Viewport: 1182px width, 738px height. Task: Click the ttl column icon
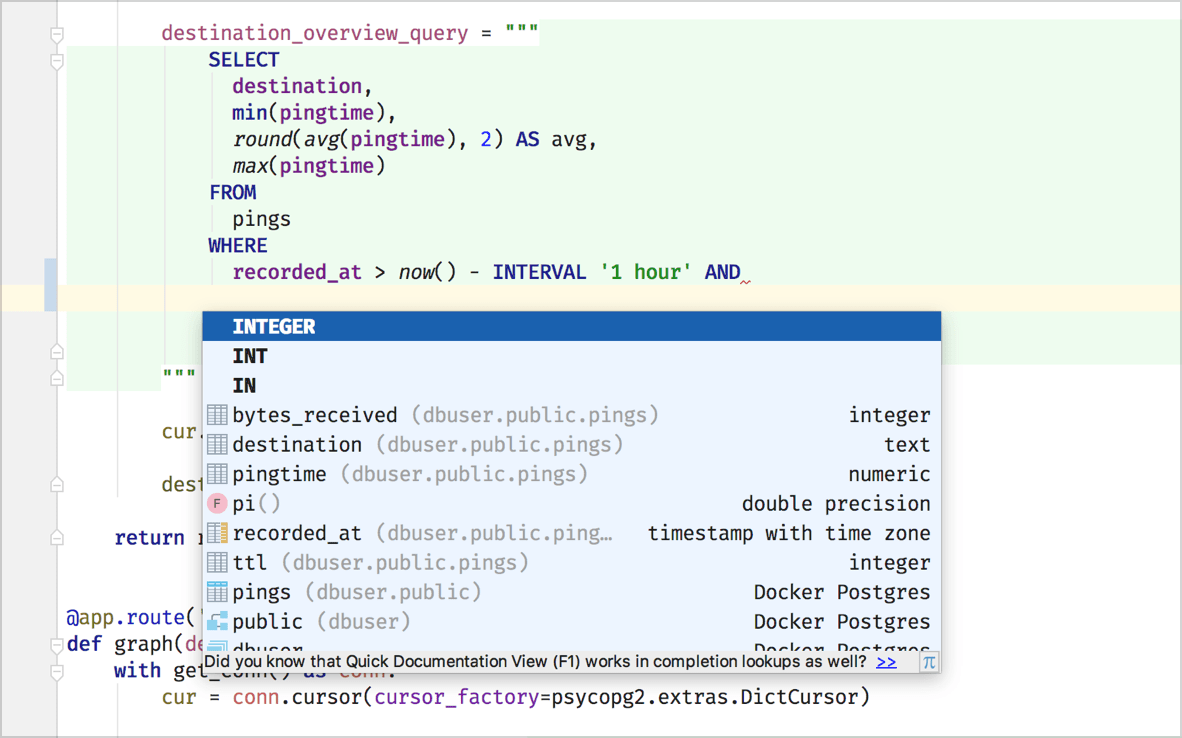point(216,563)
